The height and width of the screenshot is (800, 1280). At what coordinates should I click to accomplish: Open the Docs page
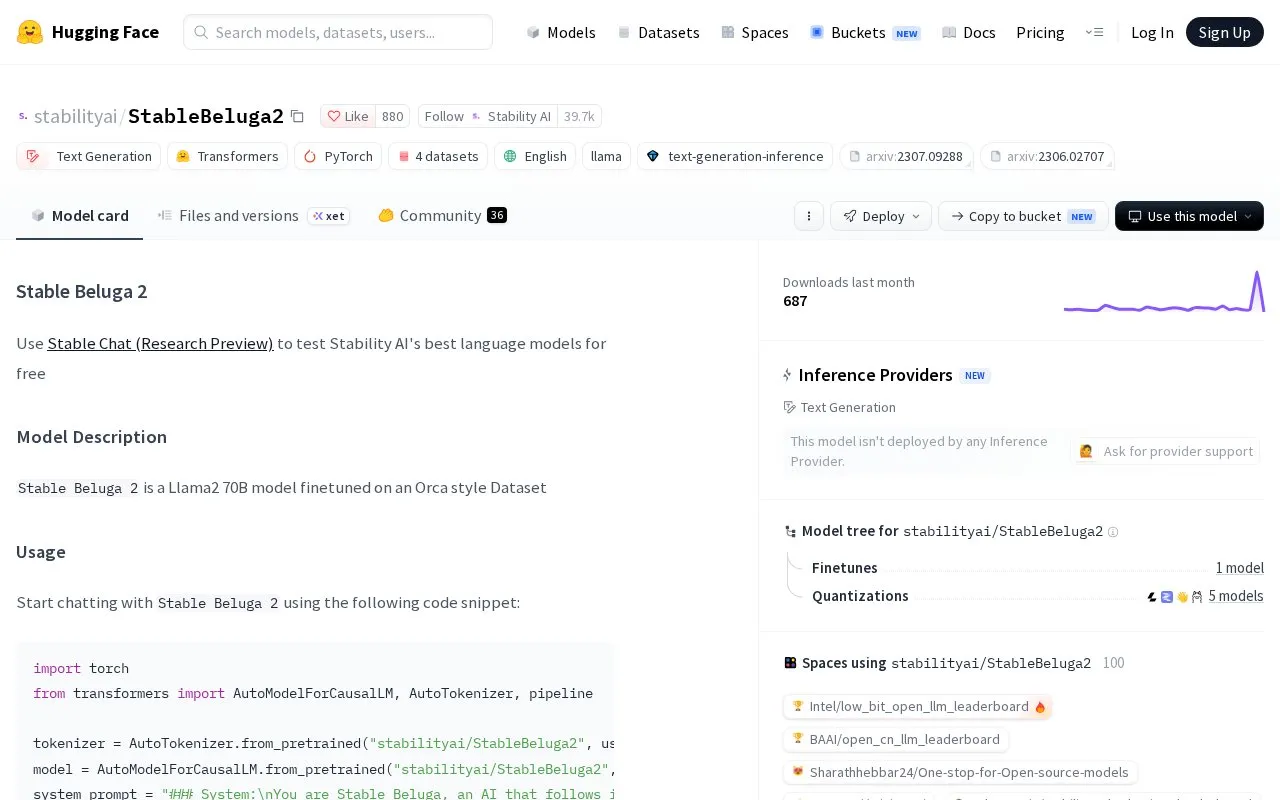click(969, 32)
